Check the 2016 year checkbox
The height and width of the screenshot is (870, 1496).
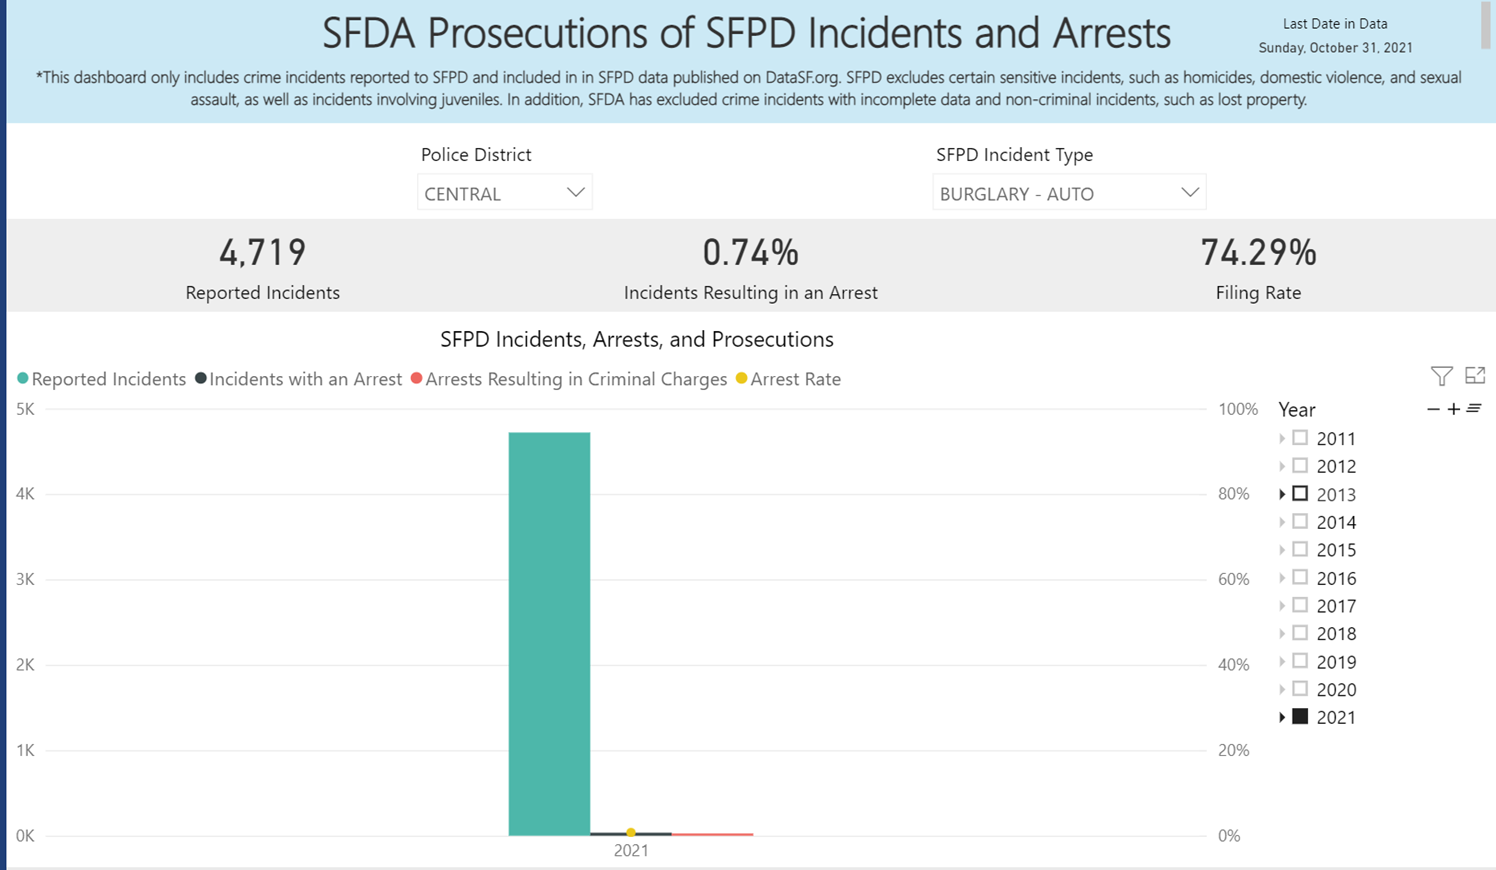1300,577
